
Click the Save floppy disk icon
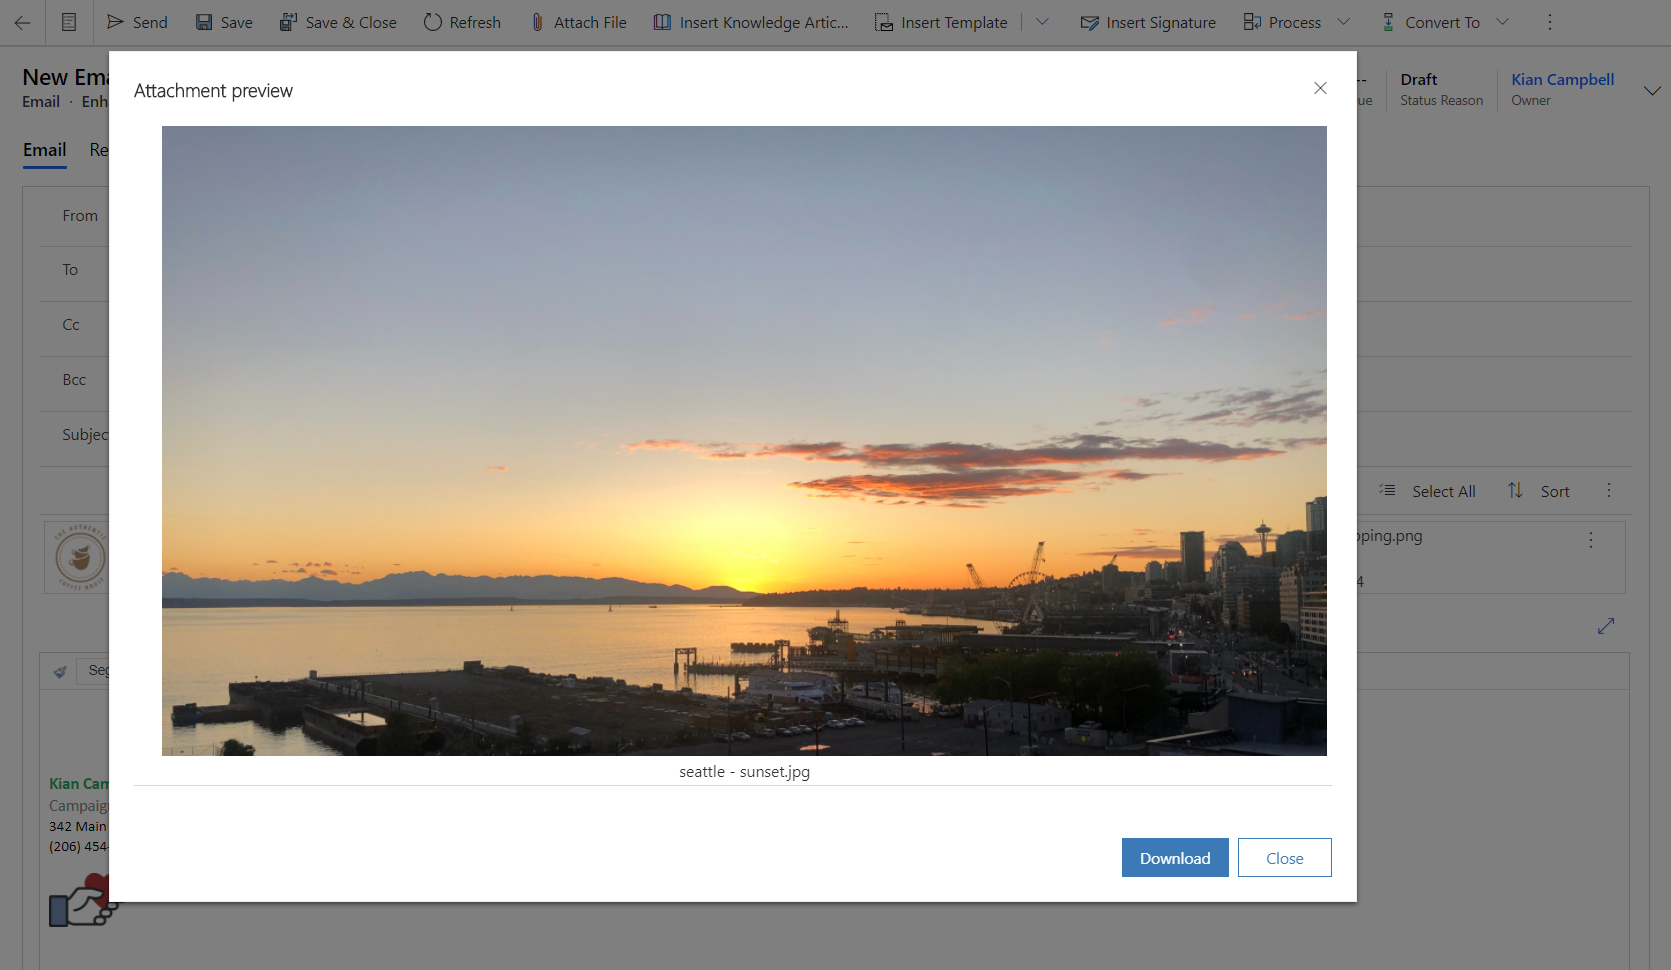(x=204, y=22)
